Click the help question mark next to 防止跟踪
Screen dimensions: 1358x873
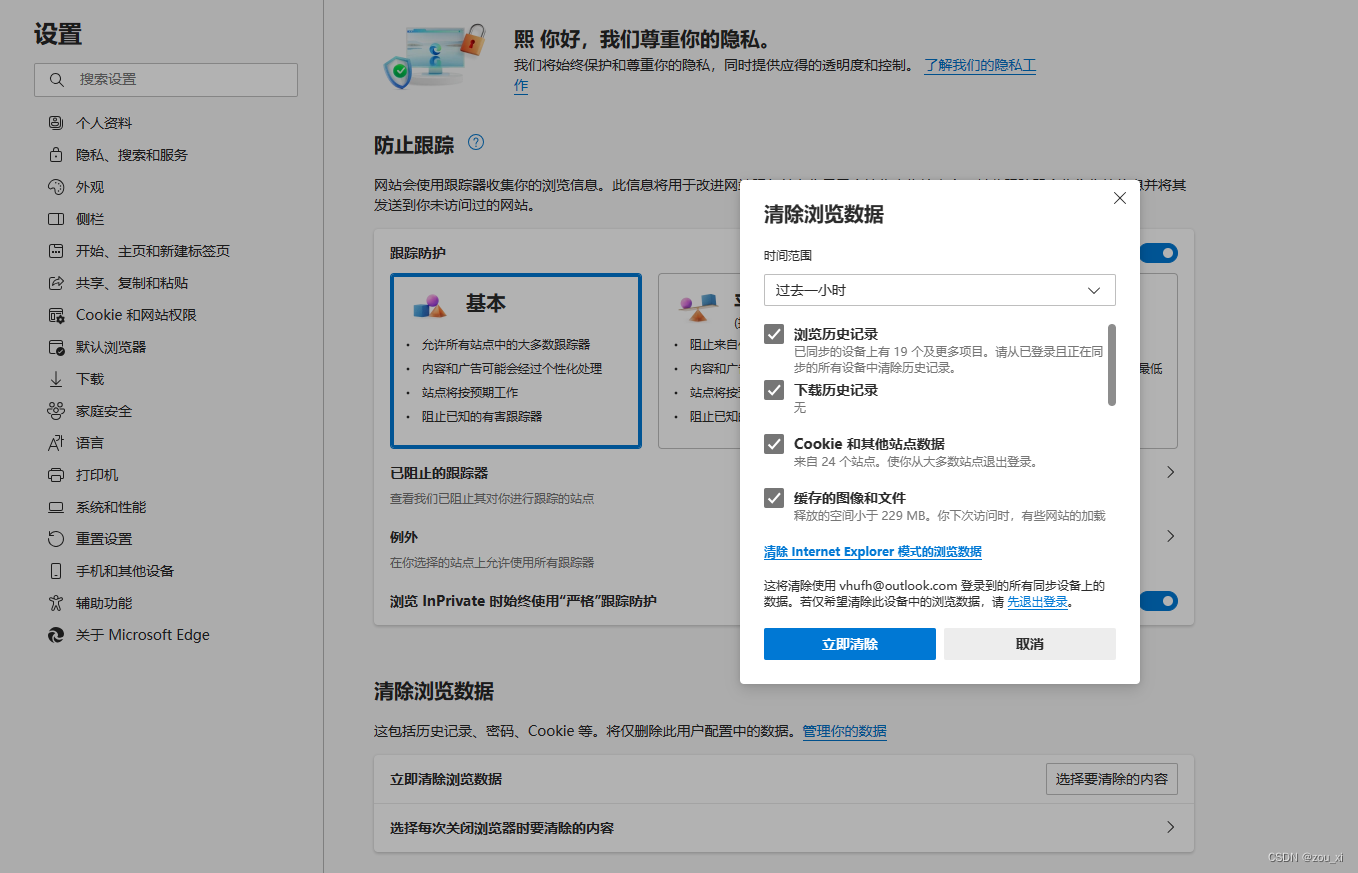pyautogui.click(x=476, y=142)
